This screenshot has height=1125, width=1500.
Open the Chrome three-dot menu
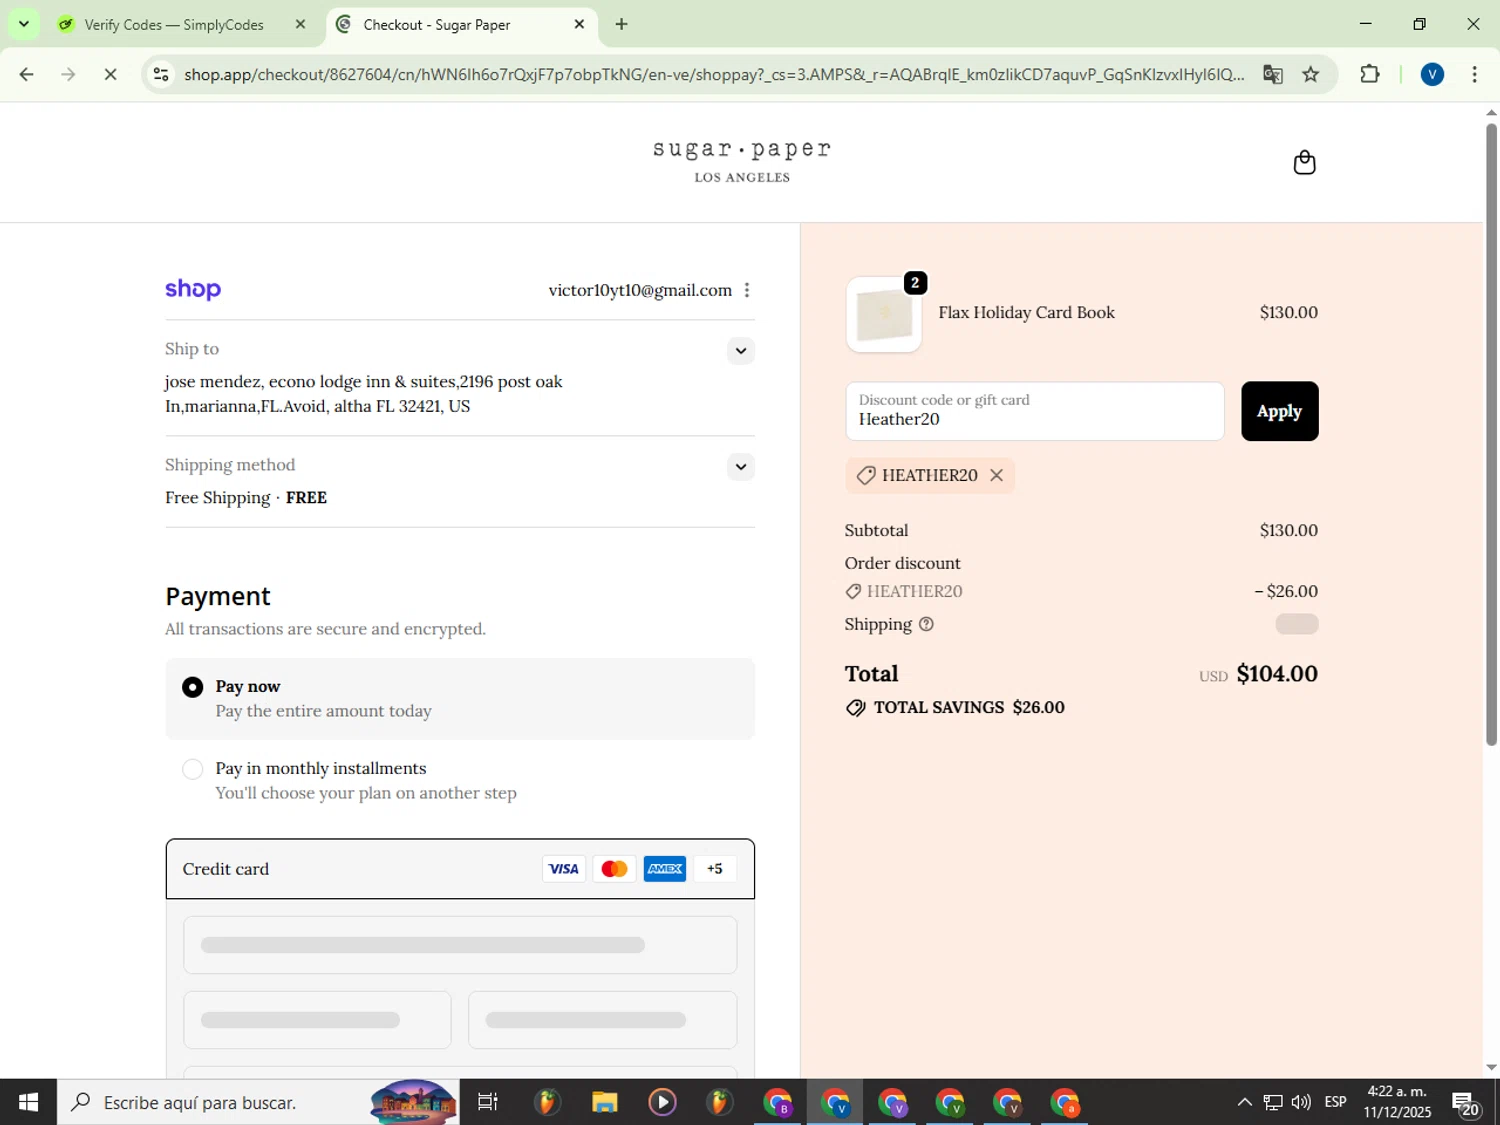[1474, 74]
